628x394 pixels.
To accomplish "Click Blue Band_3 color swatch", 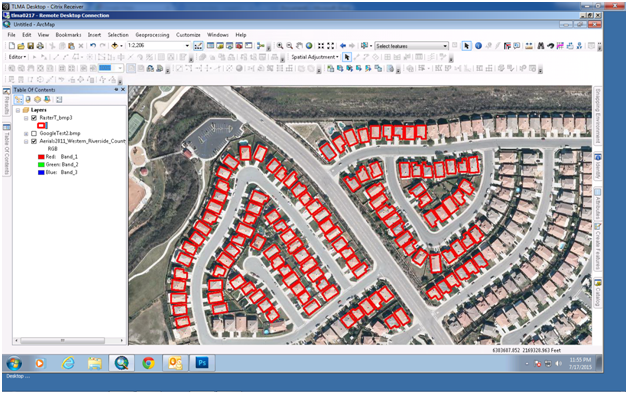I will pyautogui.click(x=41, y=172).
